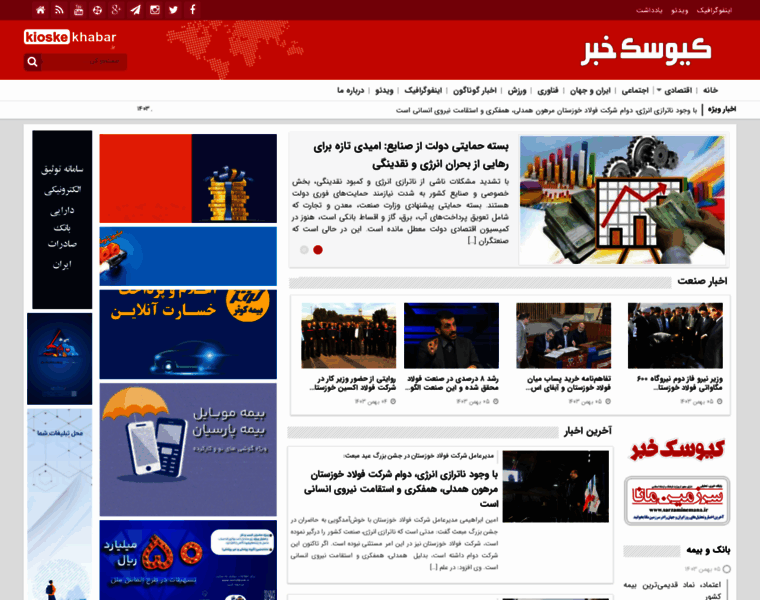Screen dimensions: 760x600
Task: Open the gold coins gift ad banner
Action: coord(188,178)
